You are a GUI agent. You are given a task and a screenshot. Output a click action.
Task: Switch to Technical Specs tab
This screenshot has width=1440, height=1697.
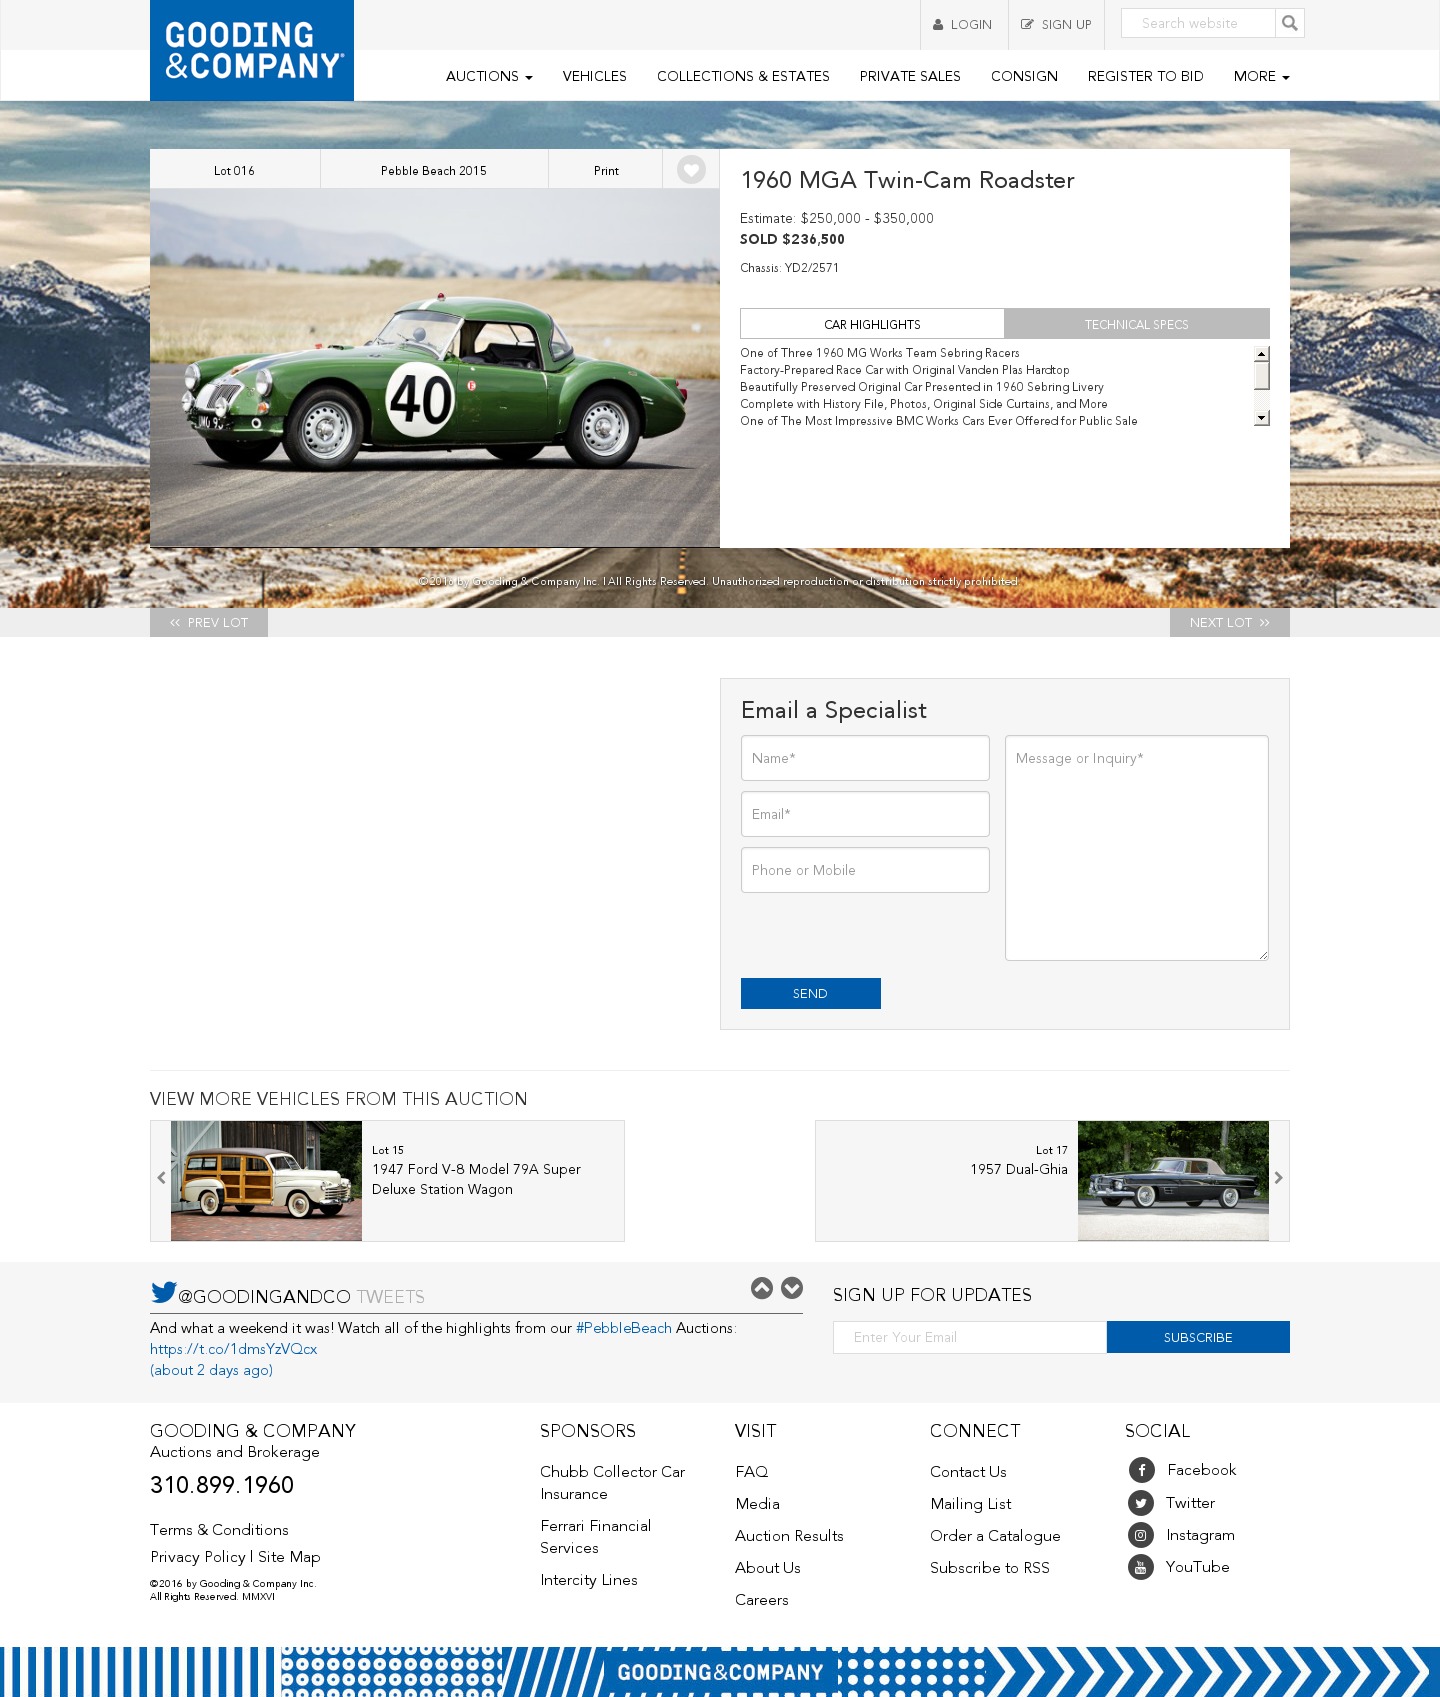click(1137, 324)
